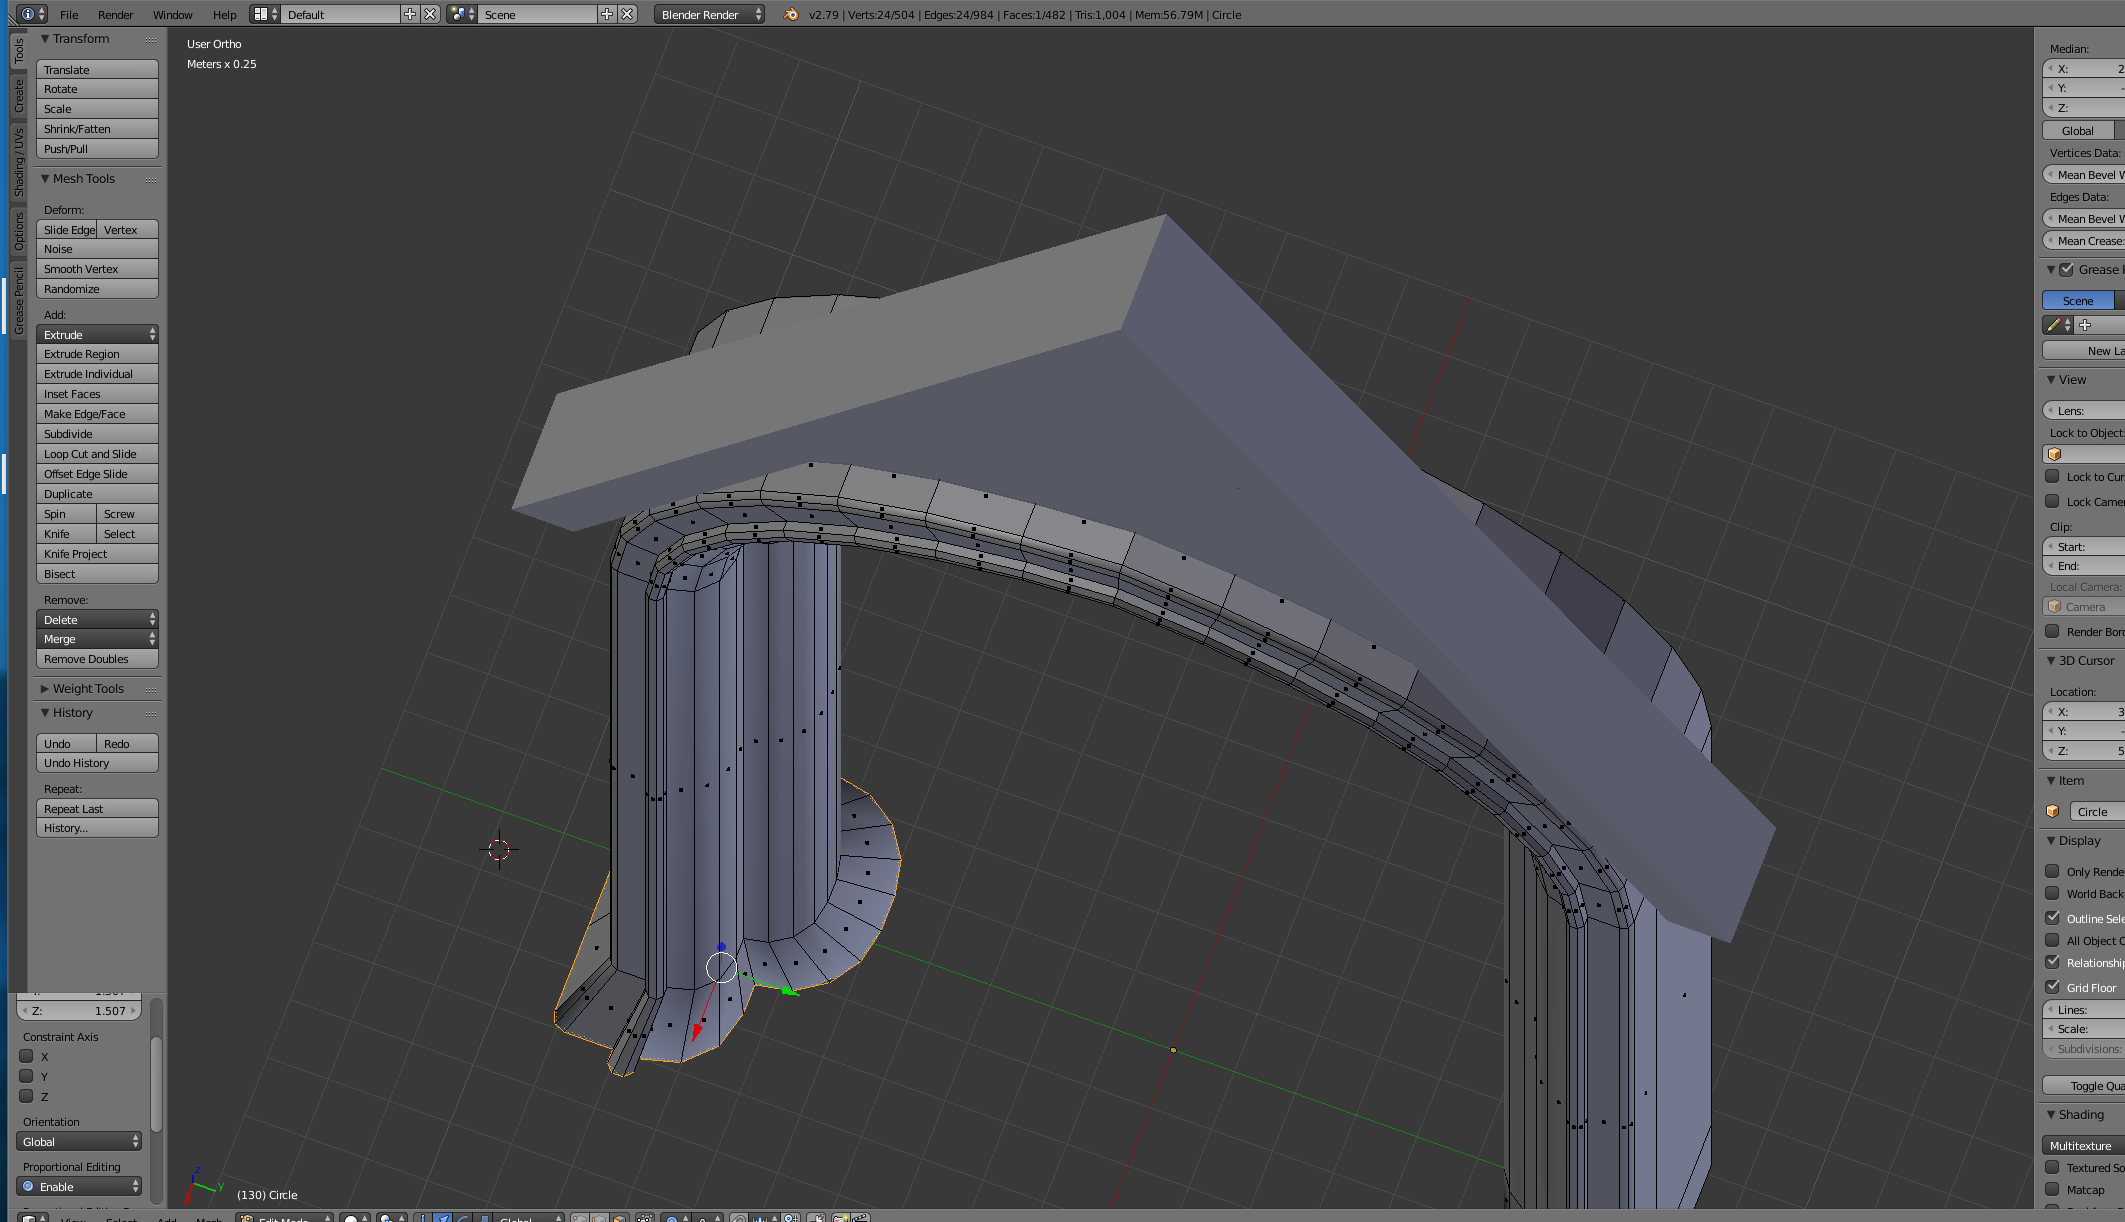Delete the current Scene with X icon

pyautogui.click(x=627, y=14)
